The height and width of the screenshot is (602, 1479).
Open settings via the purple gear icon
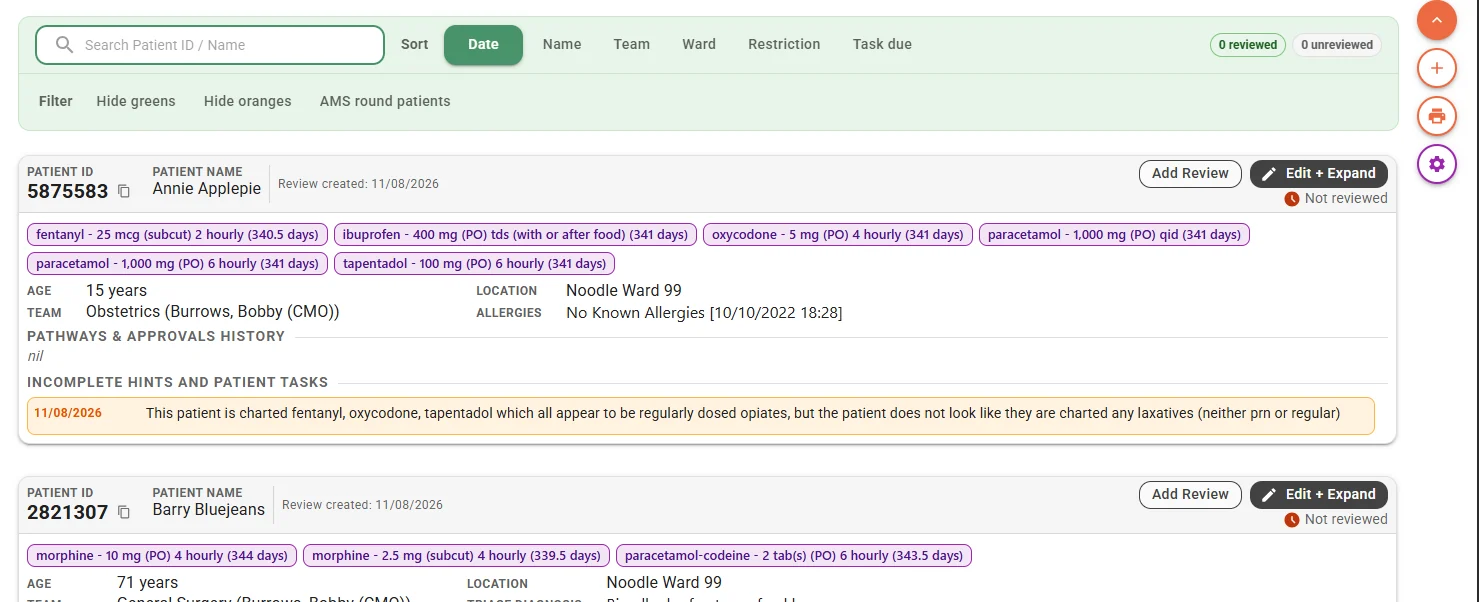coord(1437,164)
